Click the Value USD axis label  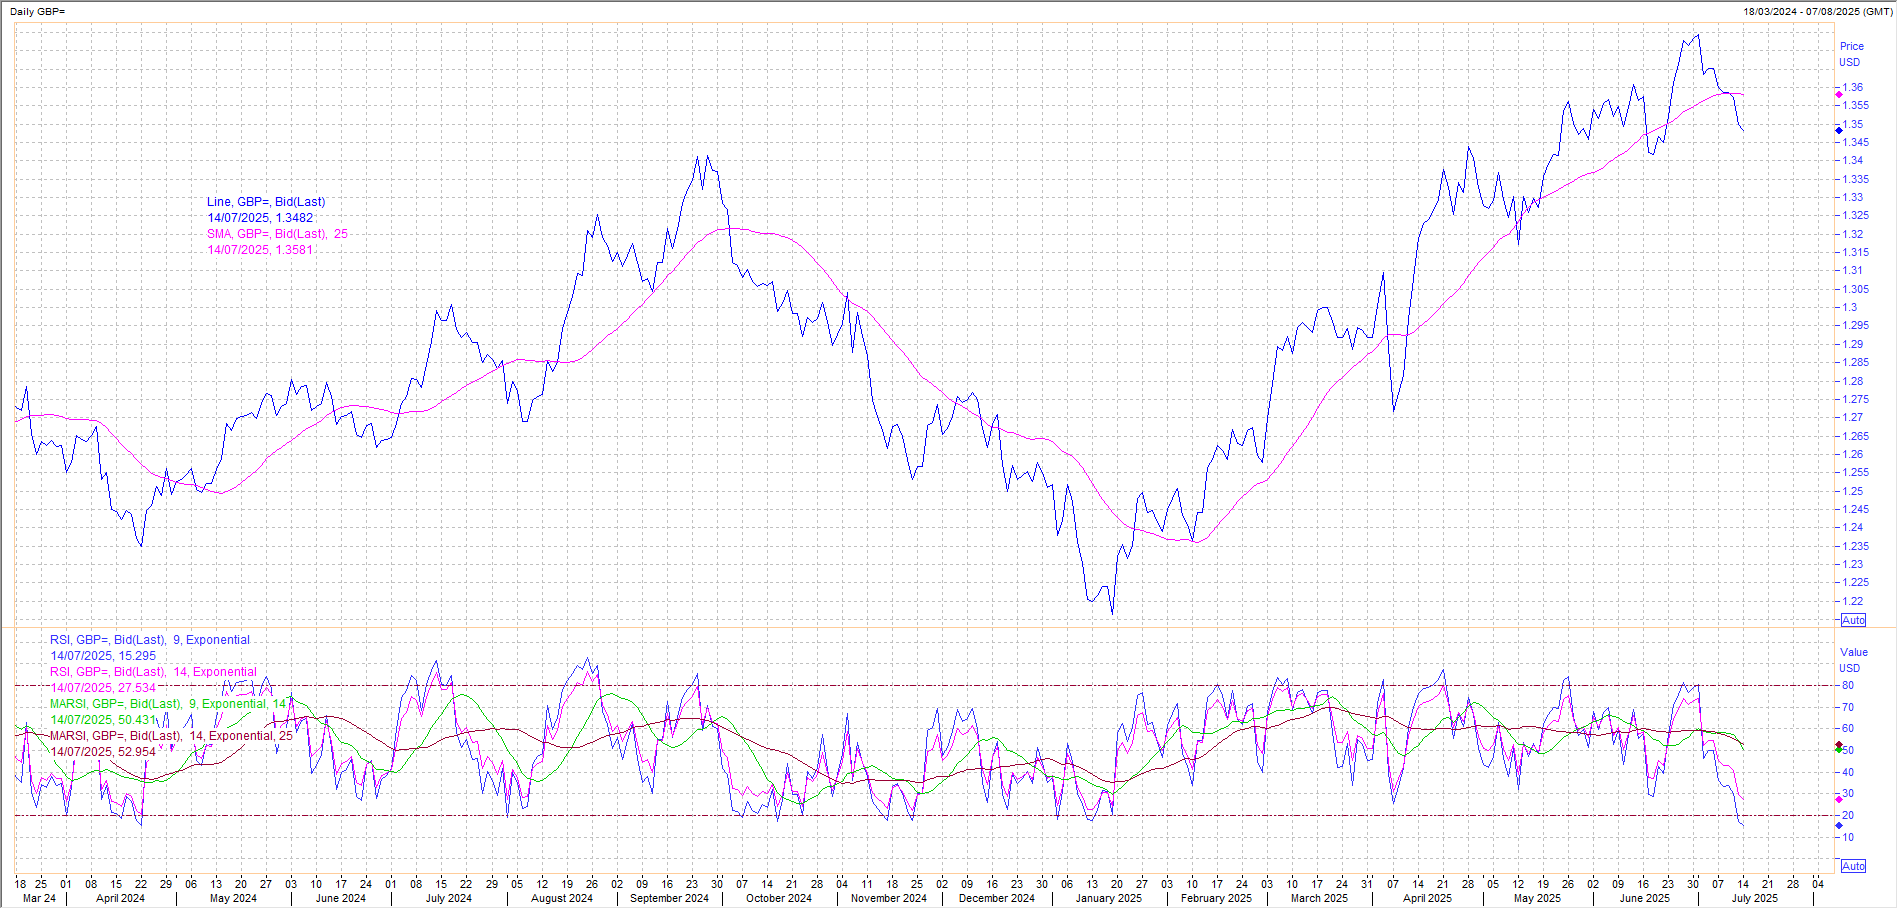1853,660
